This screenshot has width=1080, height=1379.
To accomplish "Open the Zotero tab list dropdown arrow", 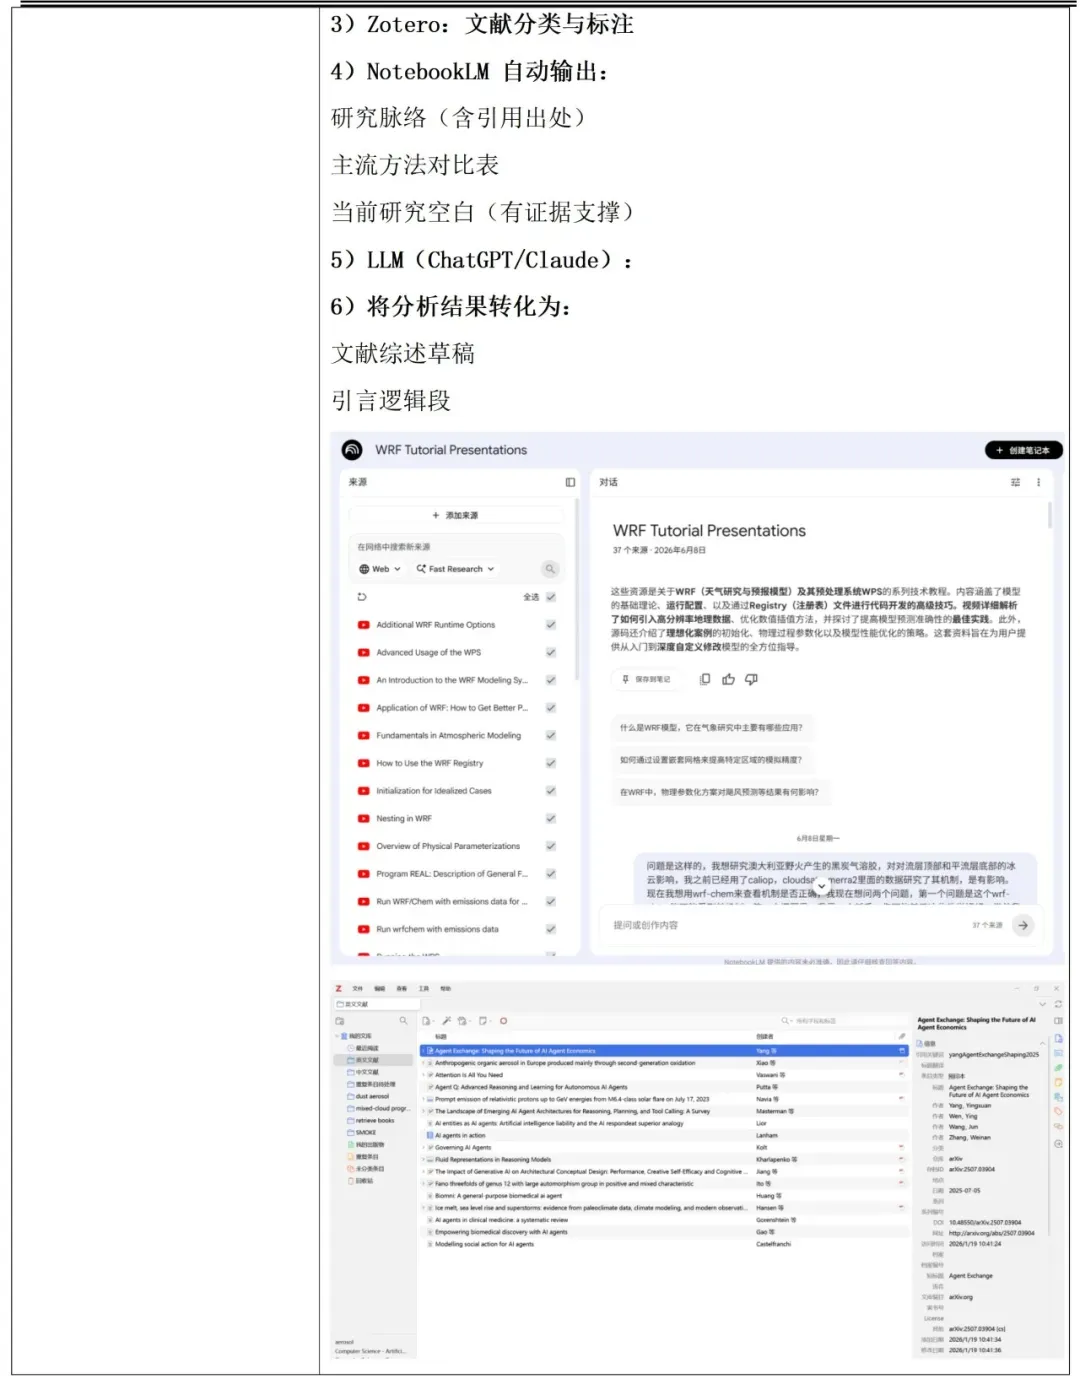I will pyautogui.click(x=1042, y=1004).
